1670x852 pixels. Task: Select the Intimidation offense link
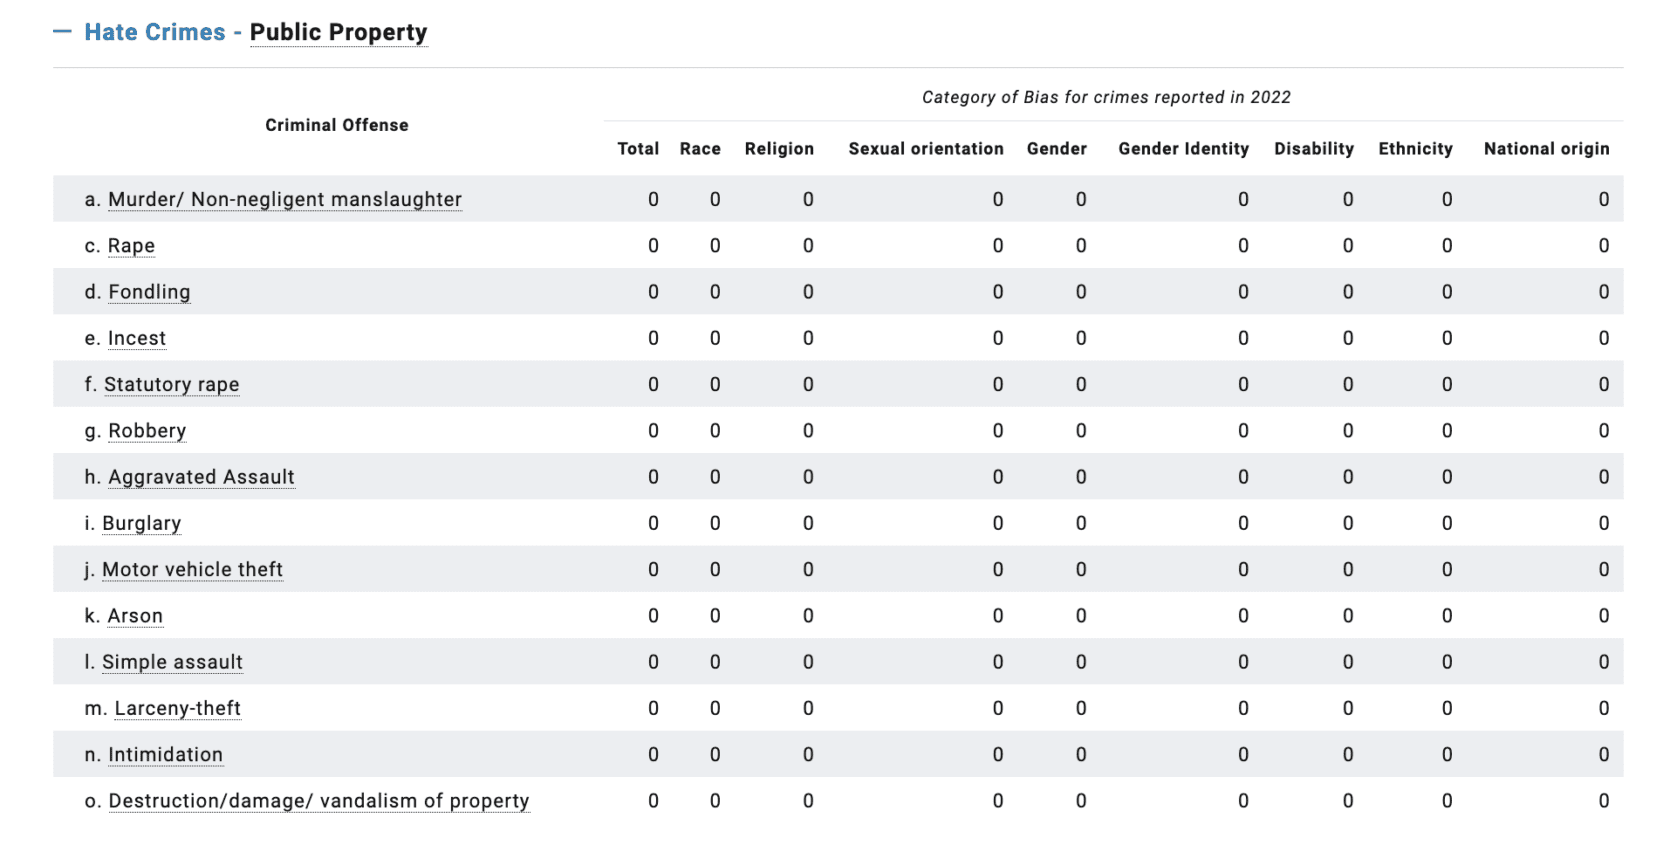[x=165, y=755]
